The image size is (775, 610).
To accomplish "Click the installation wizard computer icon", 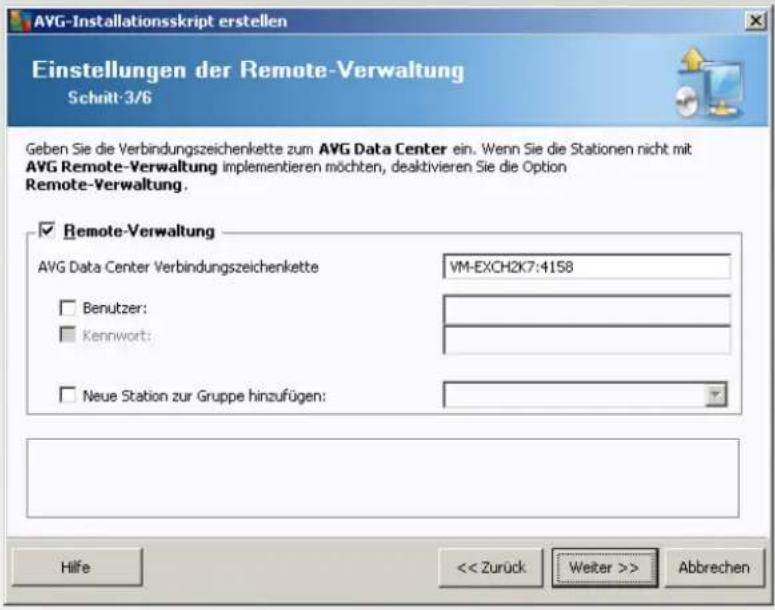I will pyautogui.click(x=710, y=83).
